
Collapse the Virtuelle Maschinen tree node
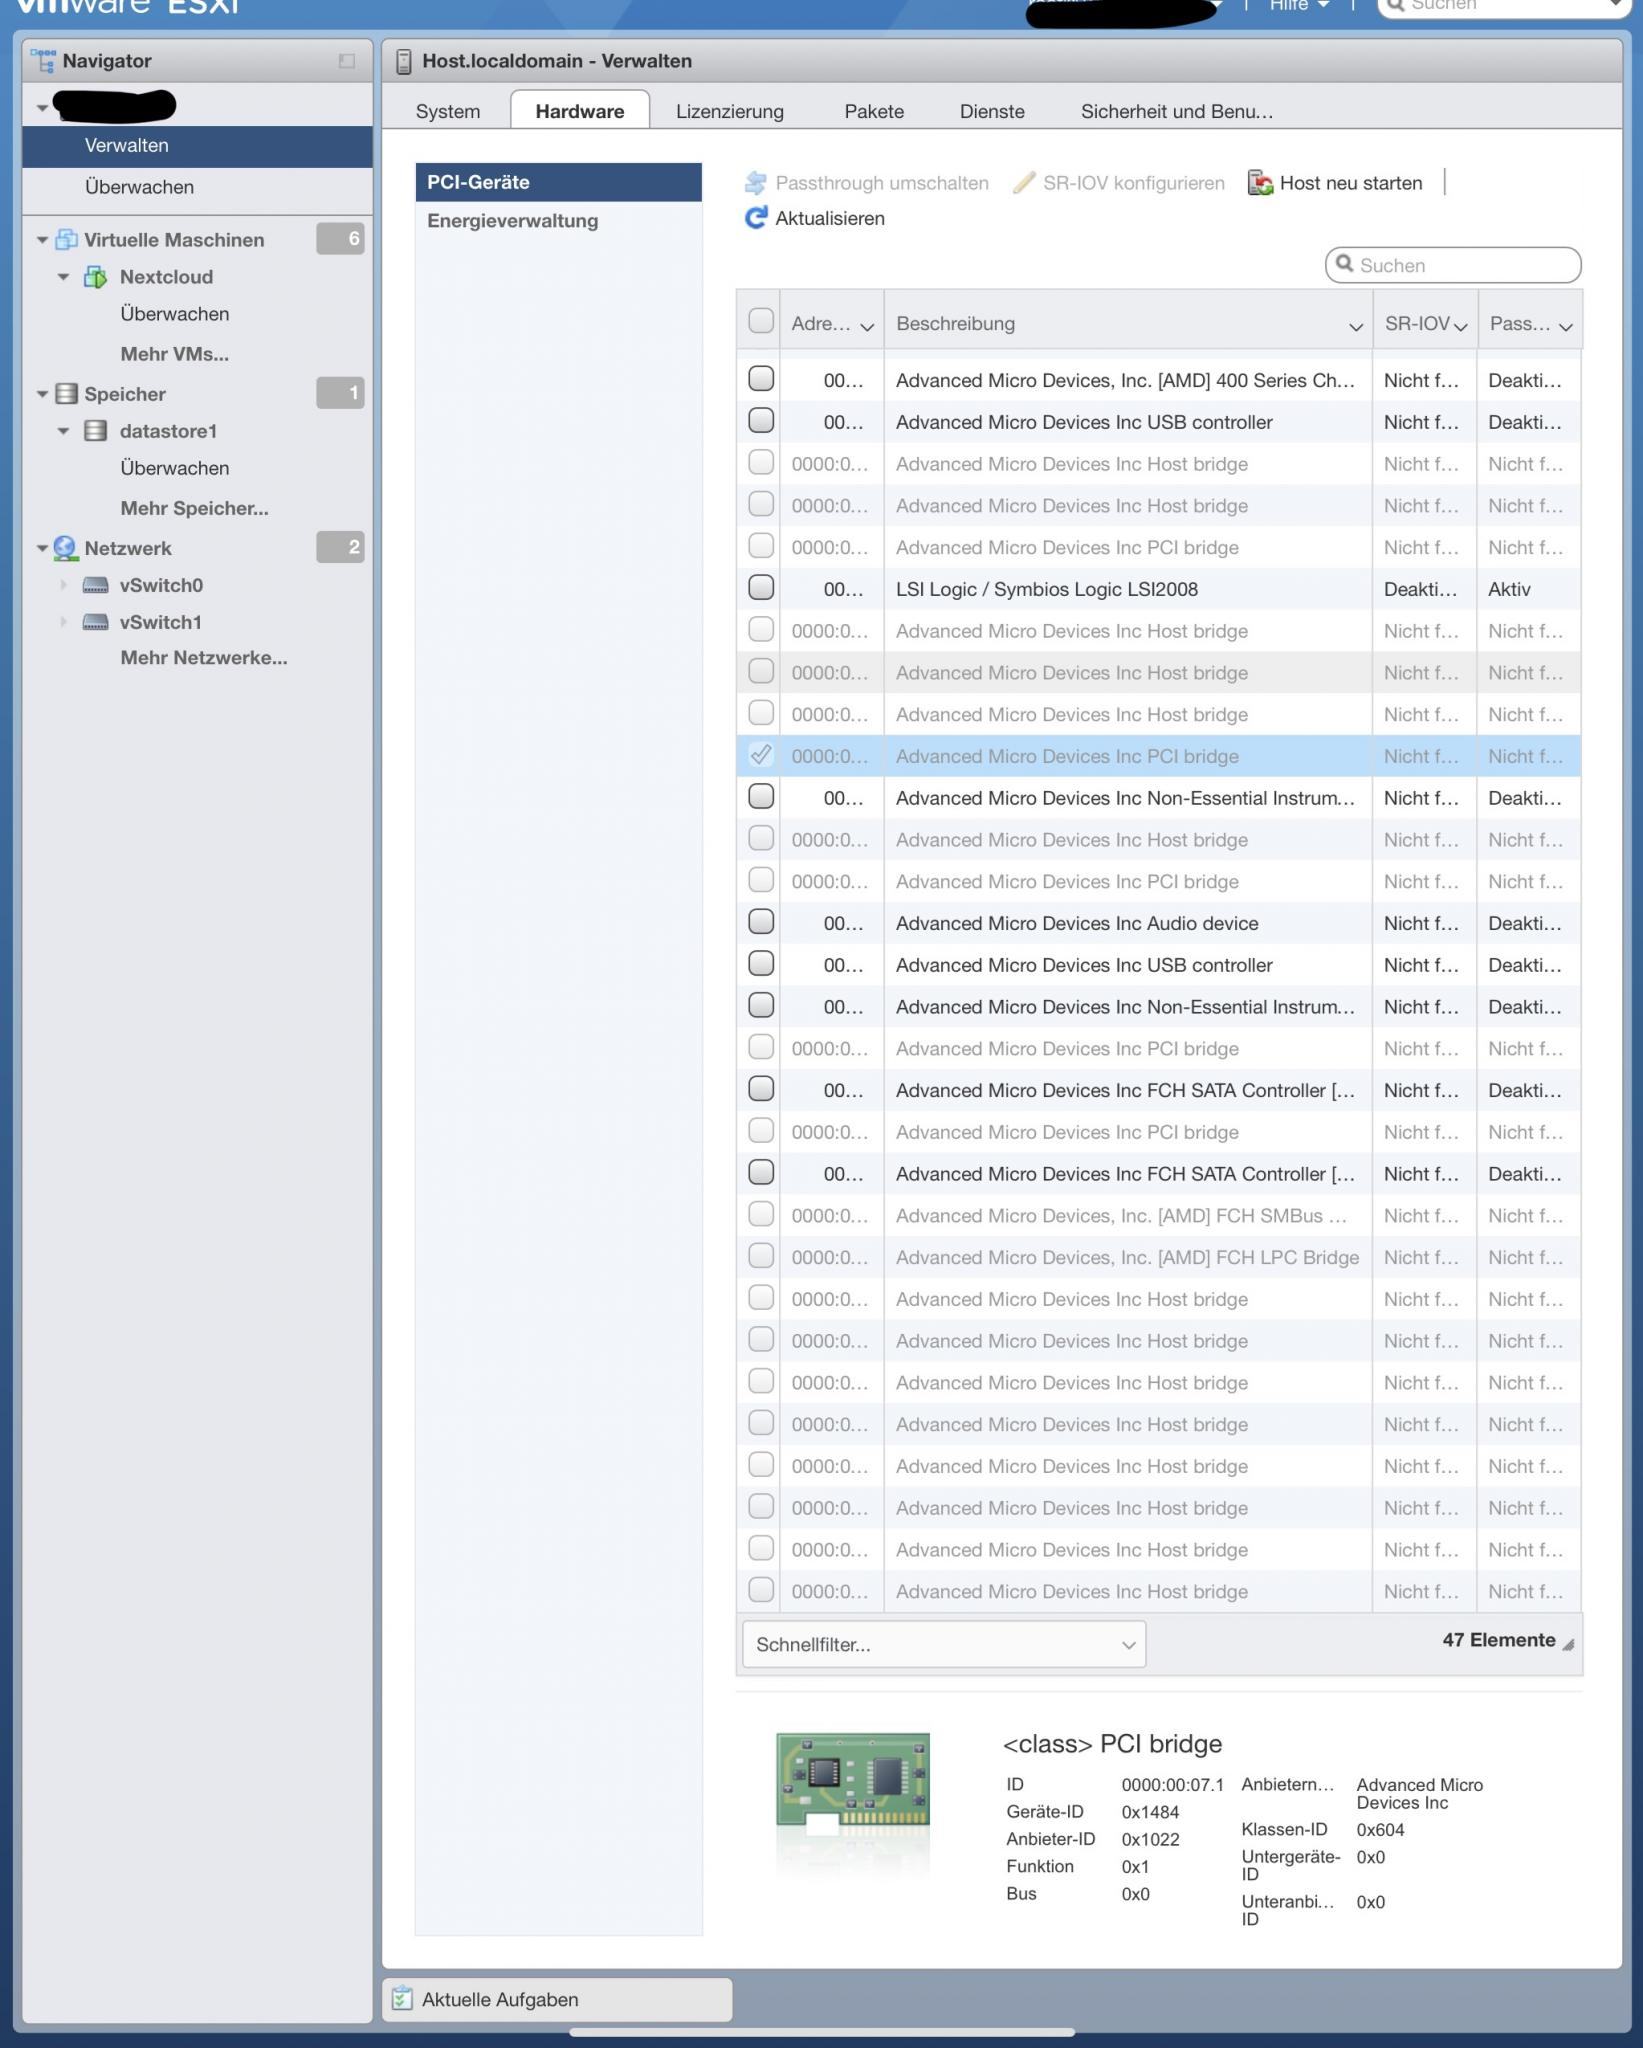[x=42, y=240]
